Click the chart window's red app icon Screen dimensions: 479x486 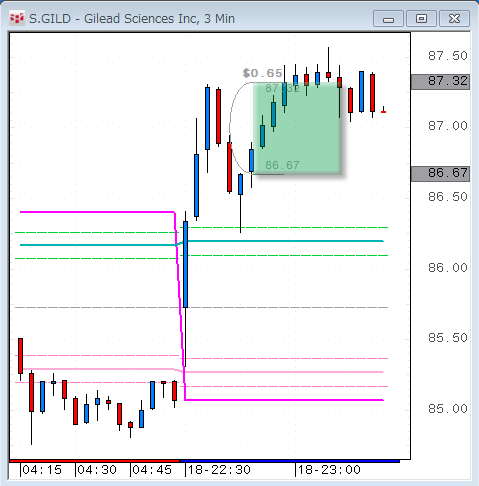tap(17, 19)
